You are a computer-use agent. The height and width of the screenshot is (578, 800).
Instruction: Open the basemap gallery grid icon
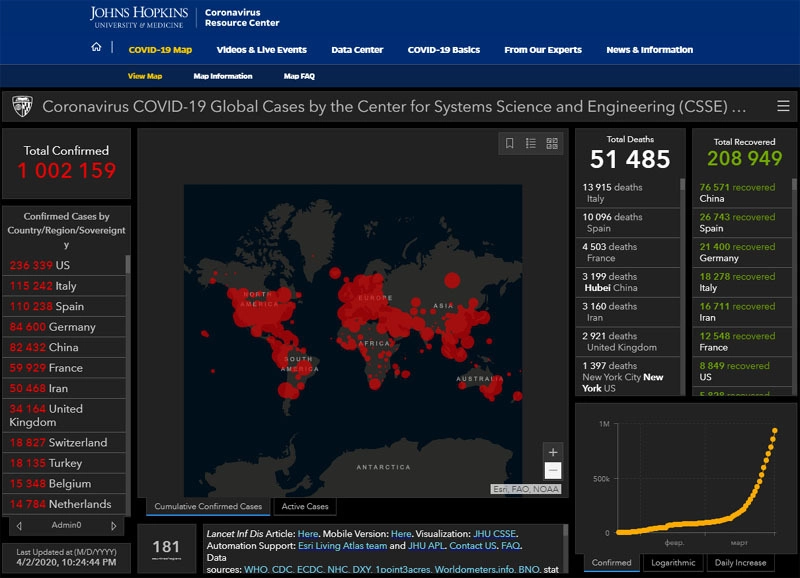(x=552, y=144)
